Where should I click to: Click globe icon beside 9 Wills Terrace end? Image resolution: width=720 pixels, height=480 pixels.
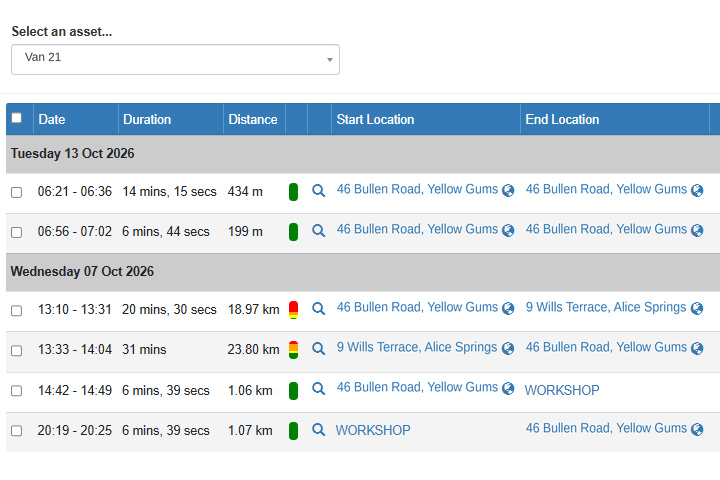point(697,308)
